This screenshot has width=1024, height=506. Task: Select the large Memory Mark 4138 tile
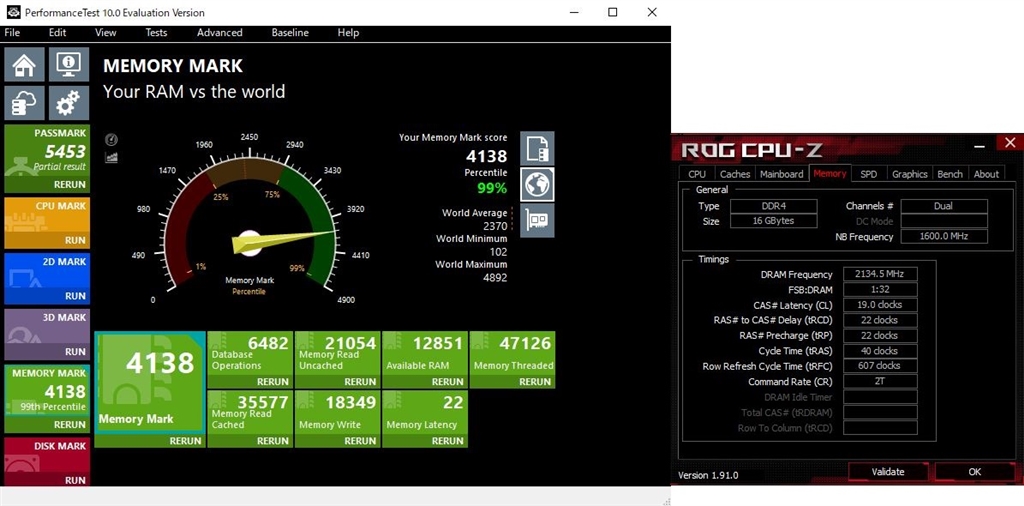[x=150, y=382]
